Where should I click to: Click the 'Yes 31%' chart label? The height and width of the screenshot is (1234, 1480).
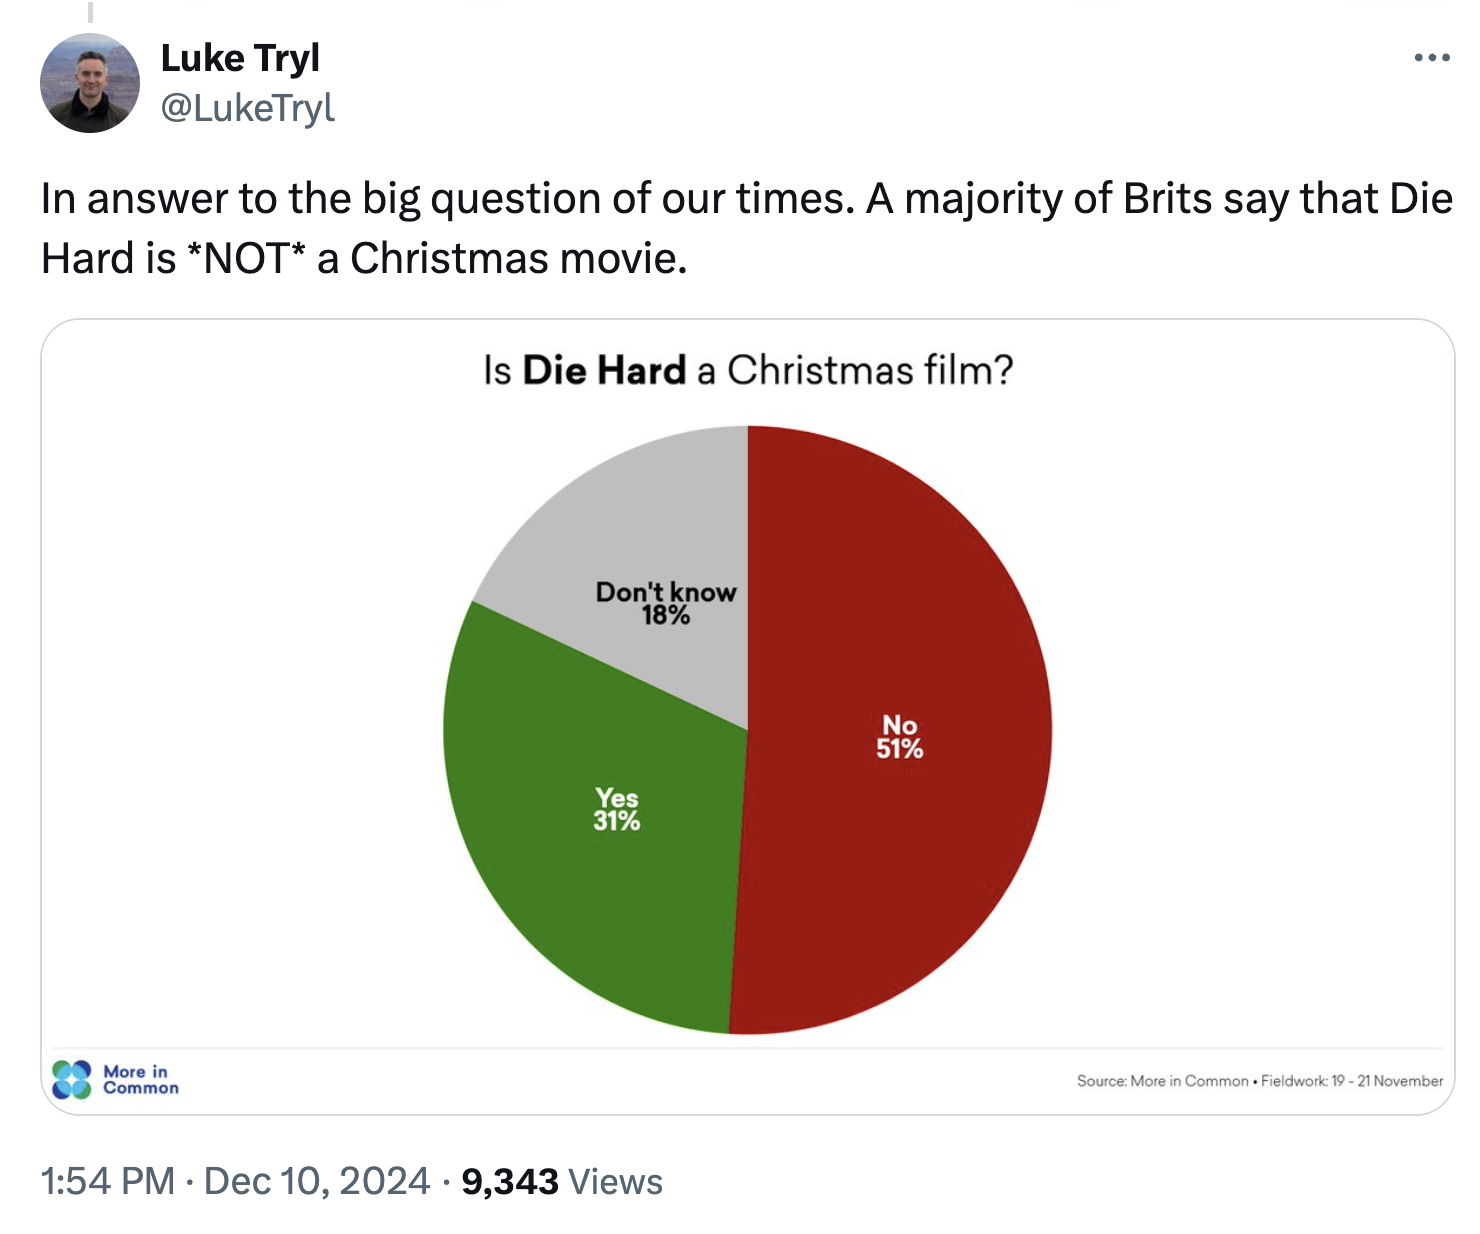pos(616,810)
